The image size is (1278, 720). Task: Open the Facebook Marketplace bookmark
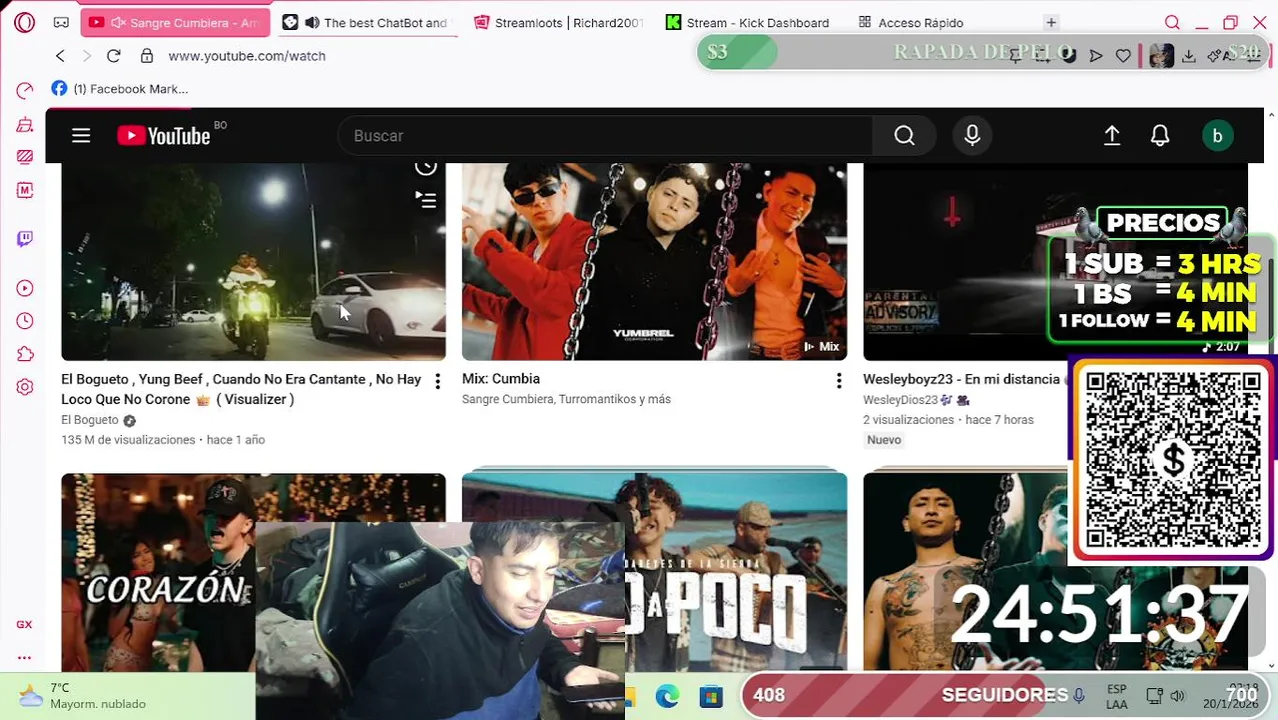[x=120, y=89]
